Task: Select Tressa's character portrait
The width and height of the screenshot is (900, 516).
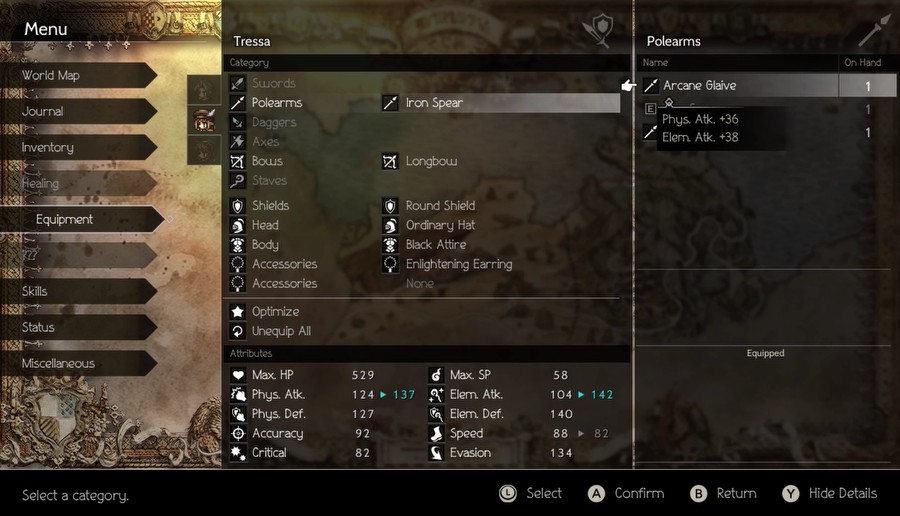Action: [x=204, y=121]
